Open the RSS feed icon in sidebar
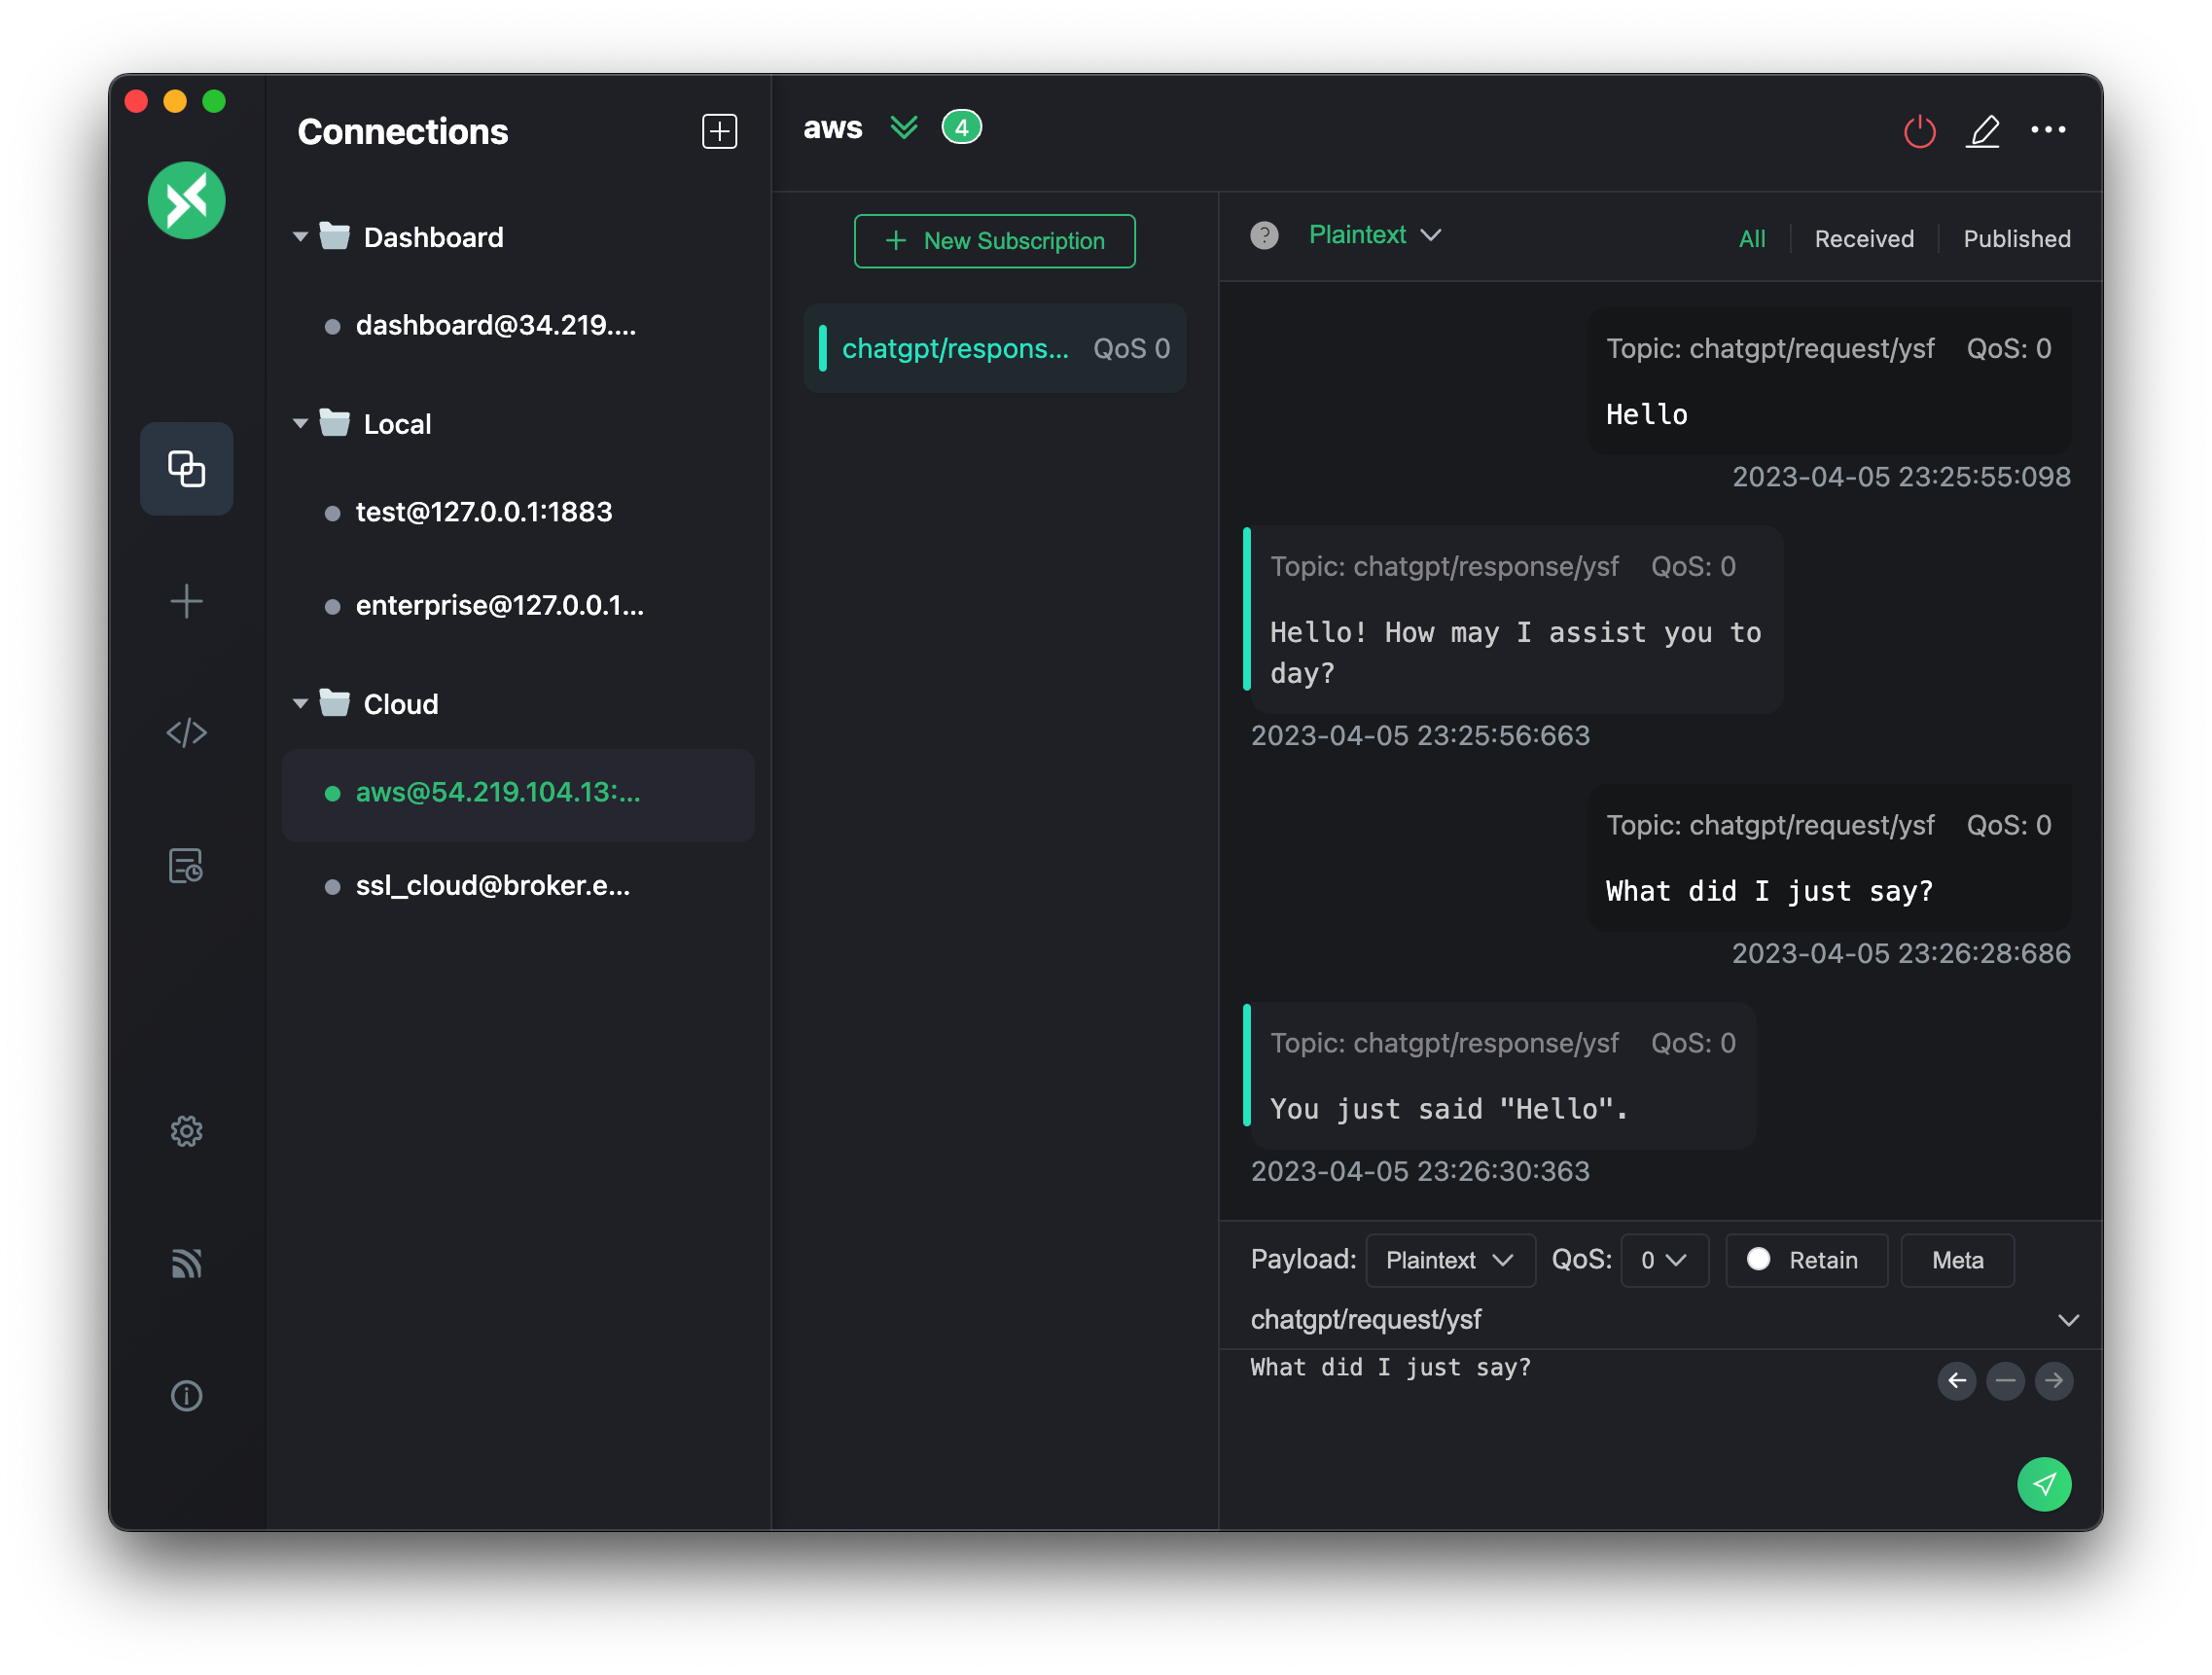This screenshot has width=2212, height=1675. pyautogui.click(x=186, y=1263)
